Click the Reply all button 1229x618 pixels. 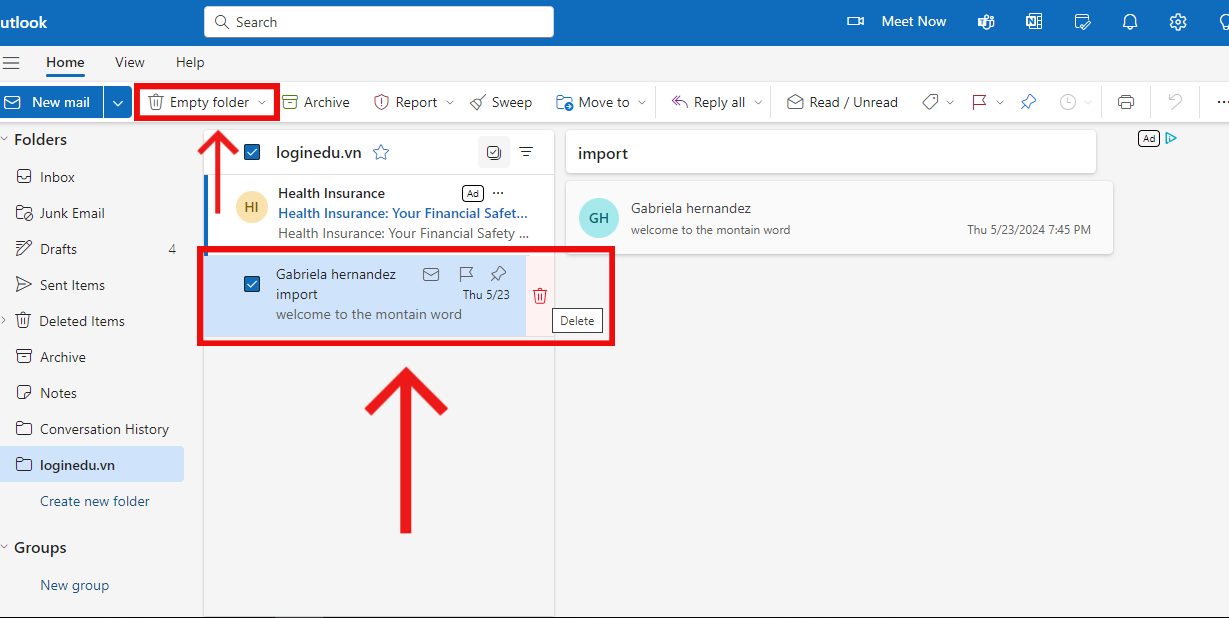coord(708,102)
